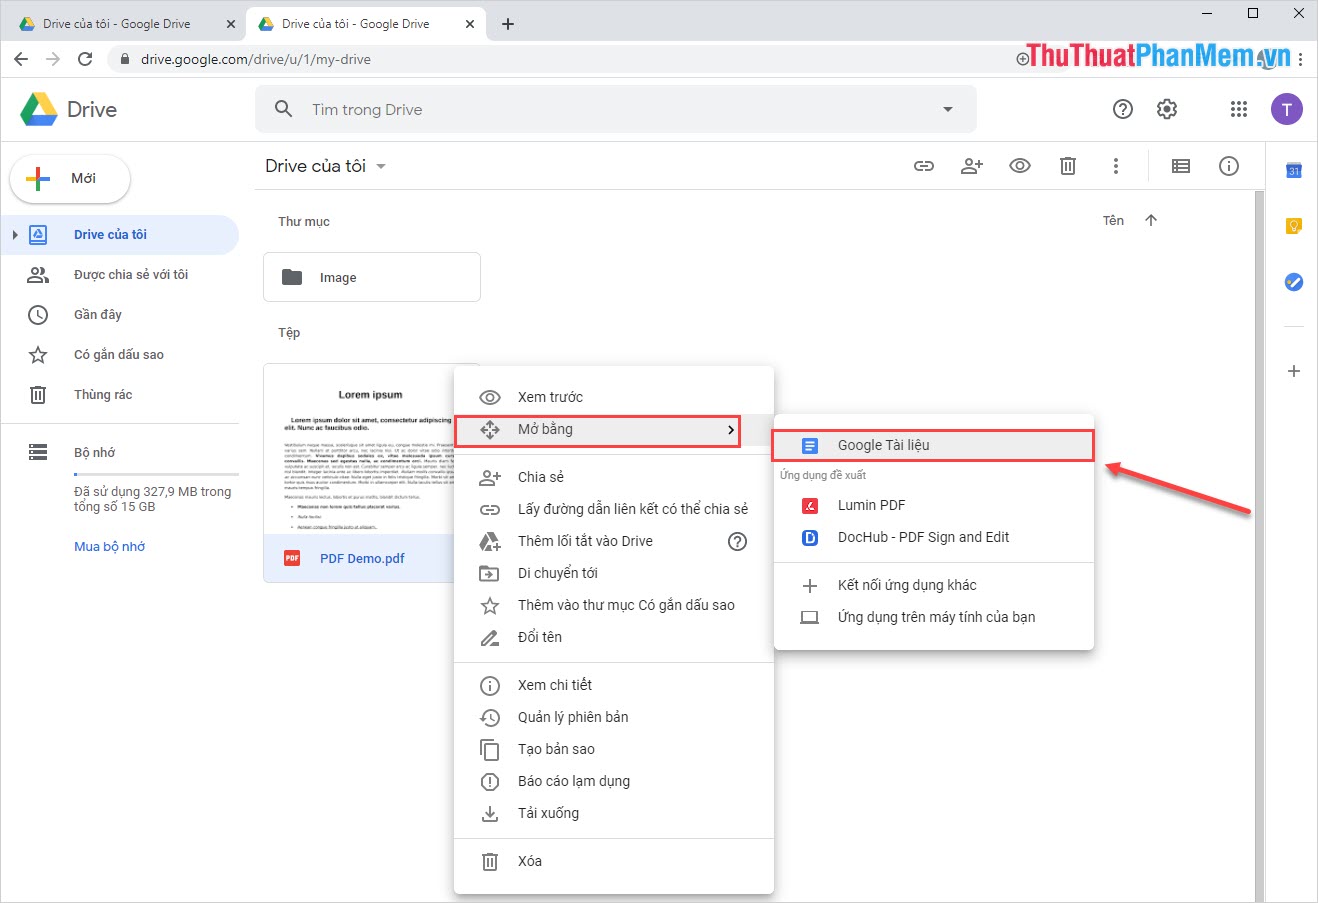
Task: Open search options dropdown arrow
Action: tap(948, 109)
